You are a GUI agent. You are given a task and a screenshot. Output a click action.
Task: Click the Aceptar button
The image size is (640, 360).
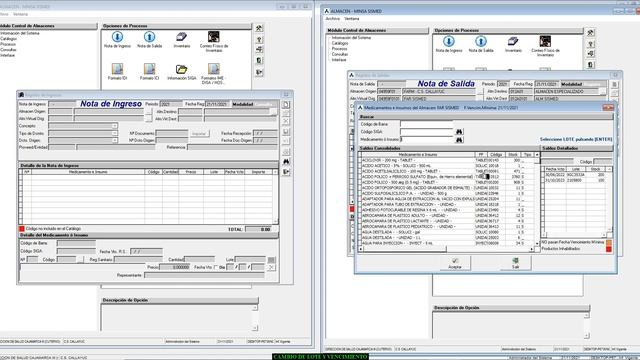(x=455, y=263)
